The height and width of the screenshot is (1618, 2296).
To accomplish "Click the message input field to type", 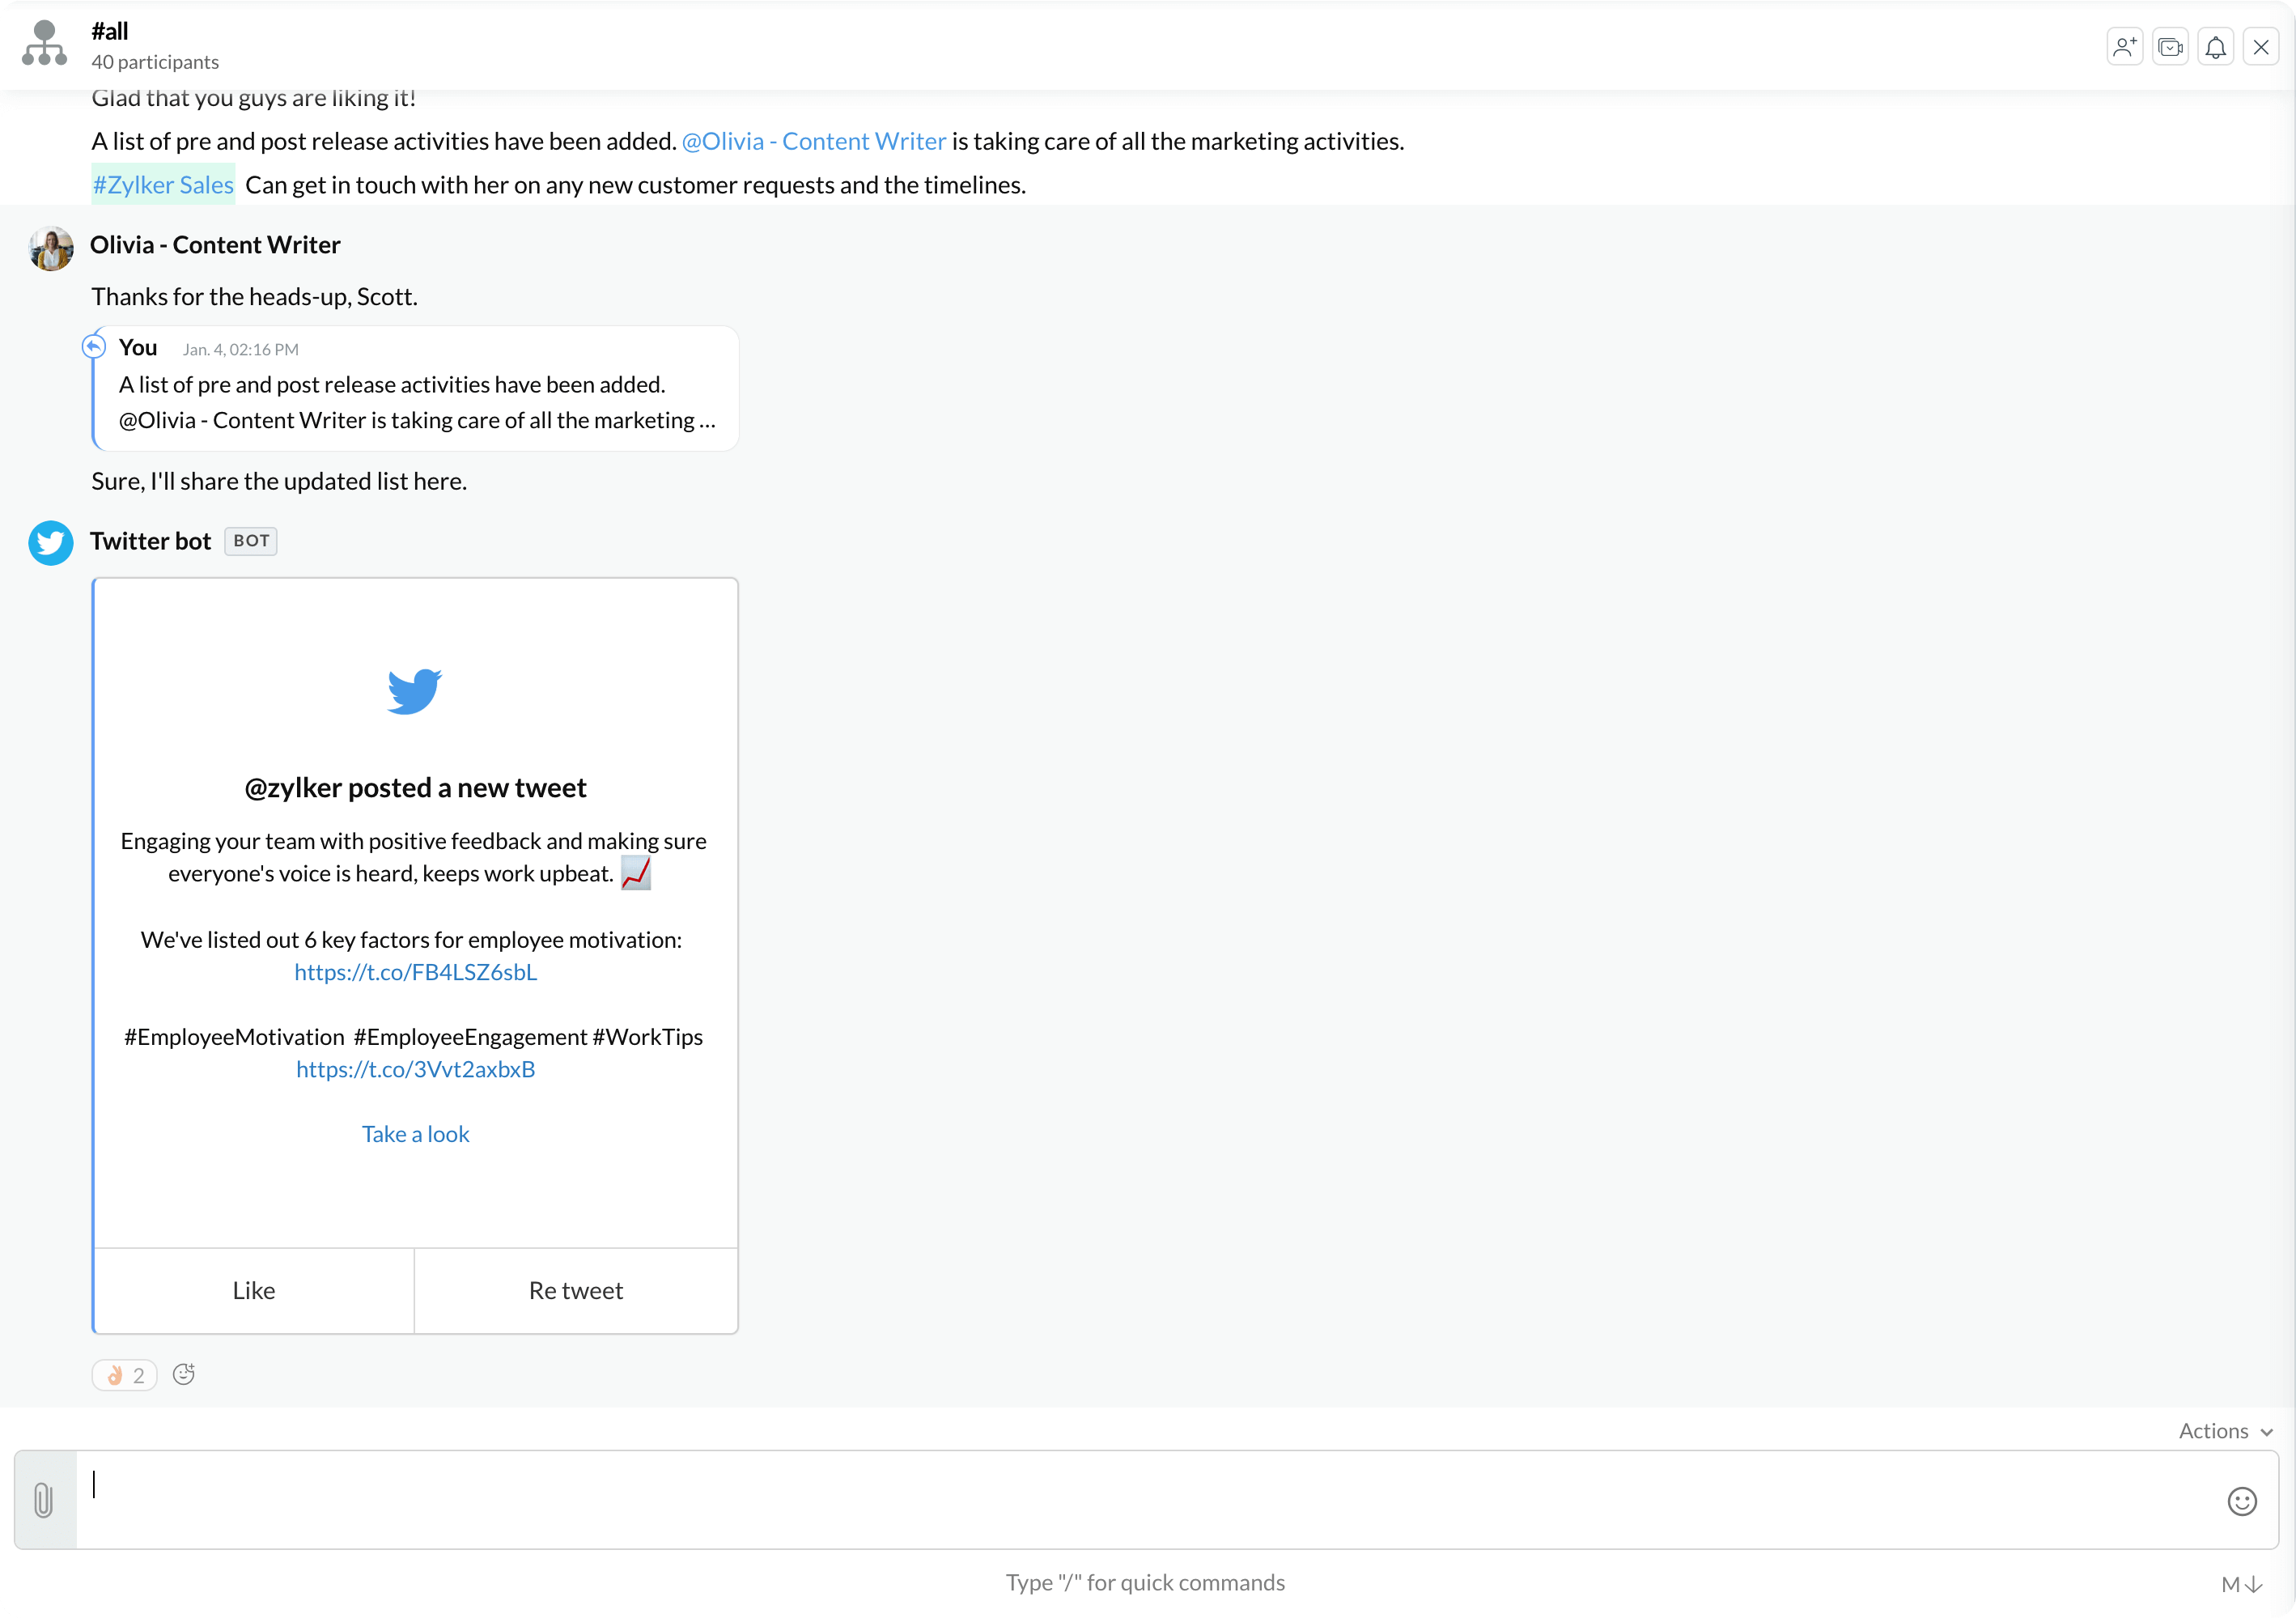I will click(x=1148, y=1499).
